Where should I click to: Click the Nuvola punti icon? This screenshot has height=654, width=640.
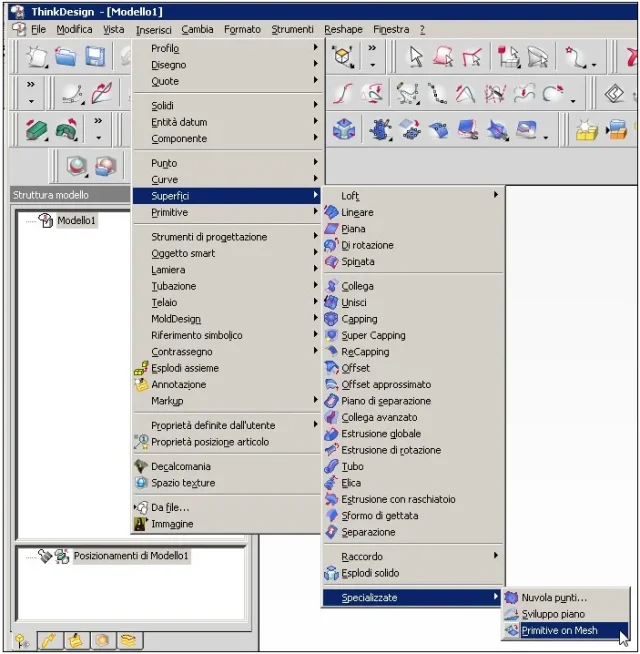coord(511,597)
